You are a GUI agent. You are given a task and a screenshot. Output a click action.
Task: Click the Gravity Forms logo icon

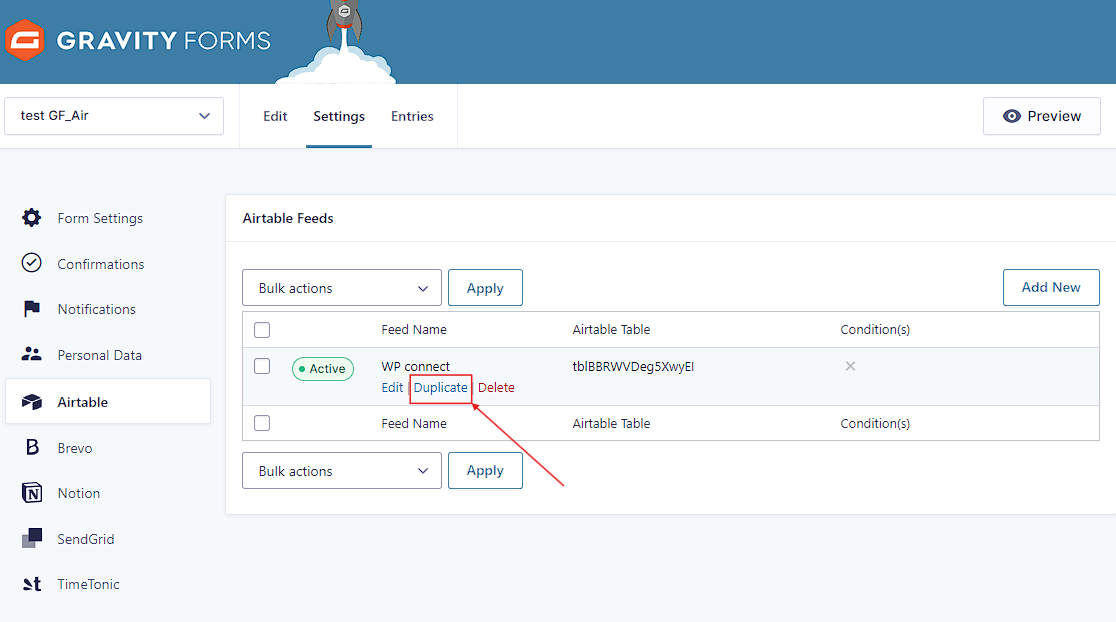coord(25,40)
